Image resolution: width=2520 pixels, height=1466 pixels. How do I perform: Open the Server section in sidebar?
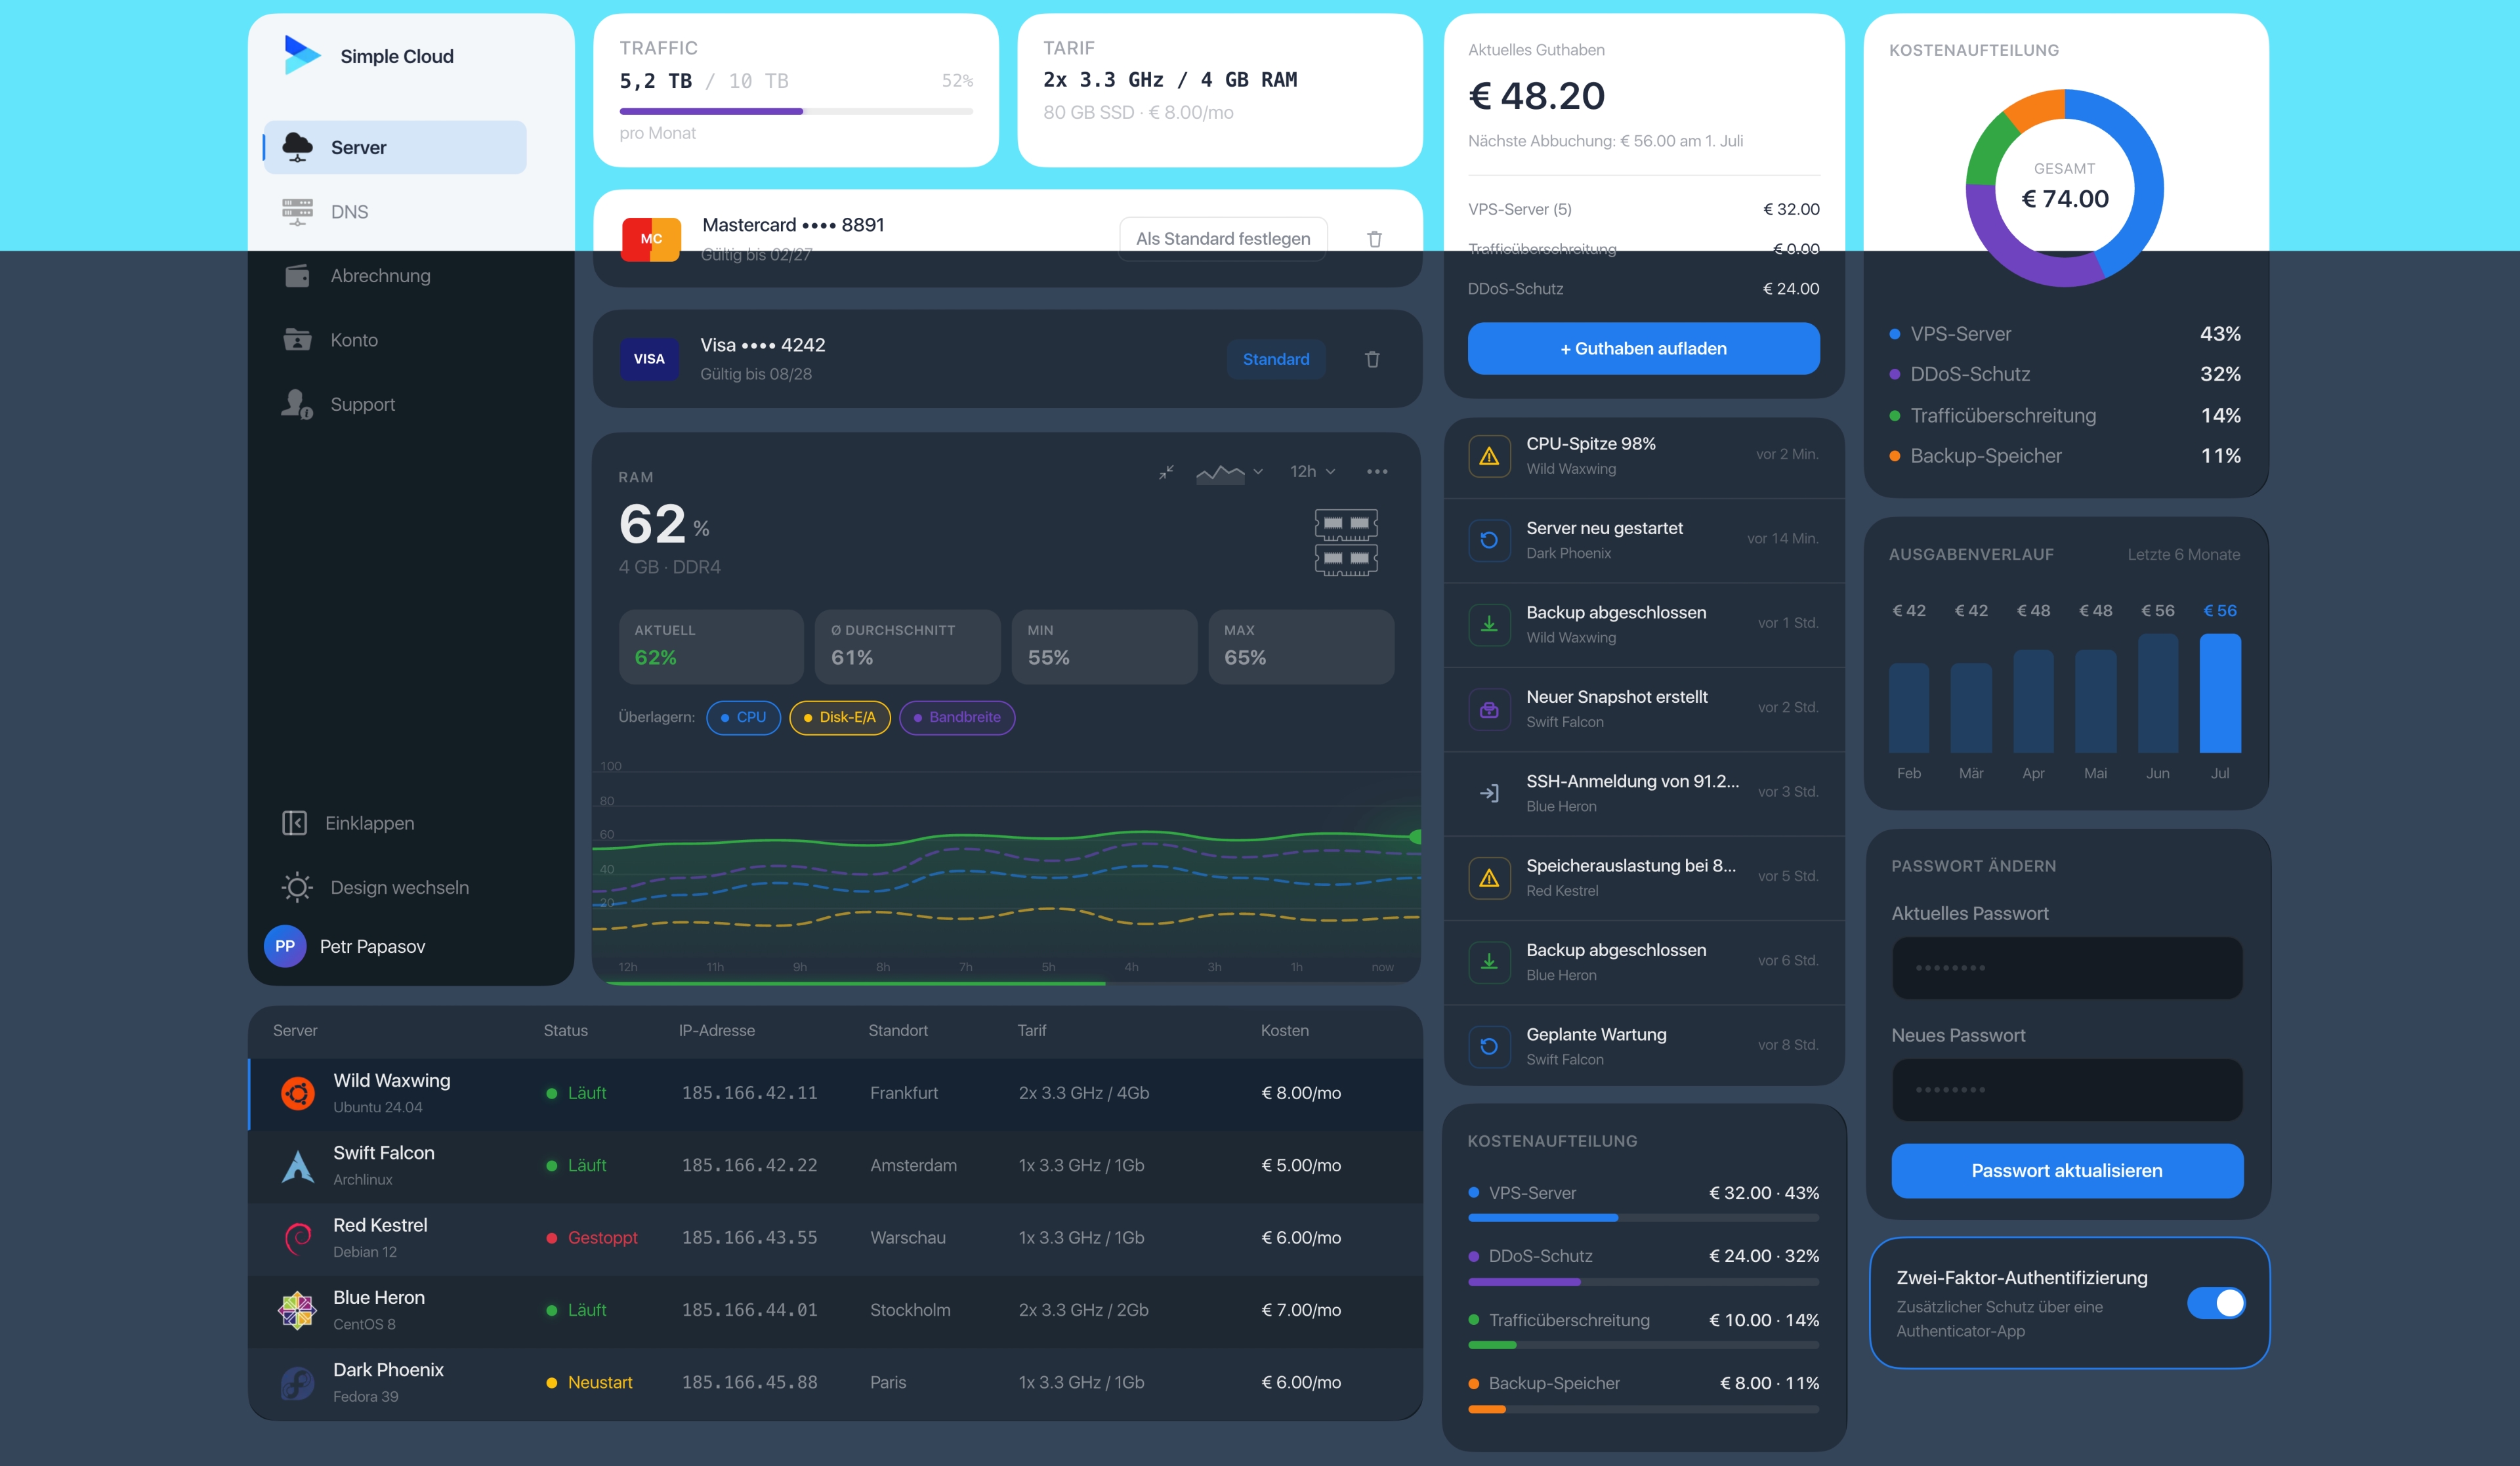point(395,147)
